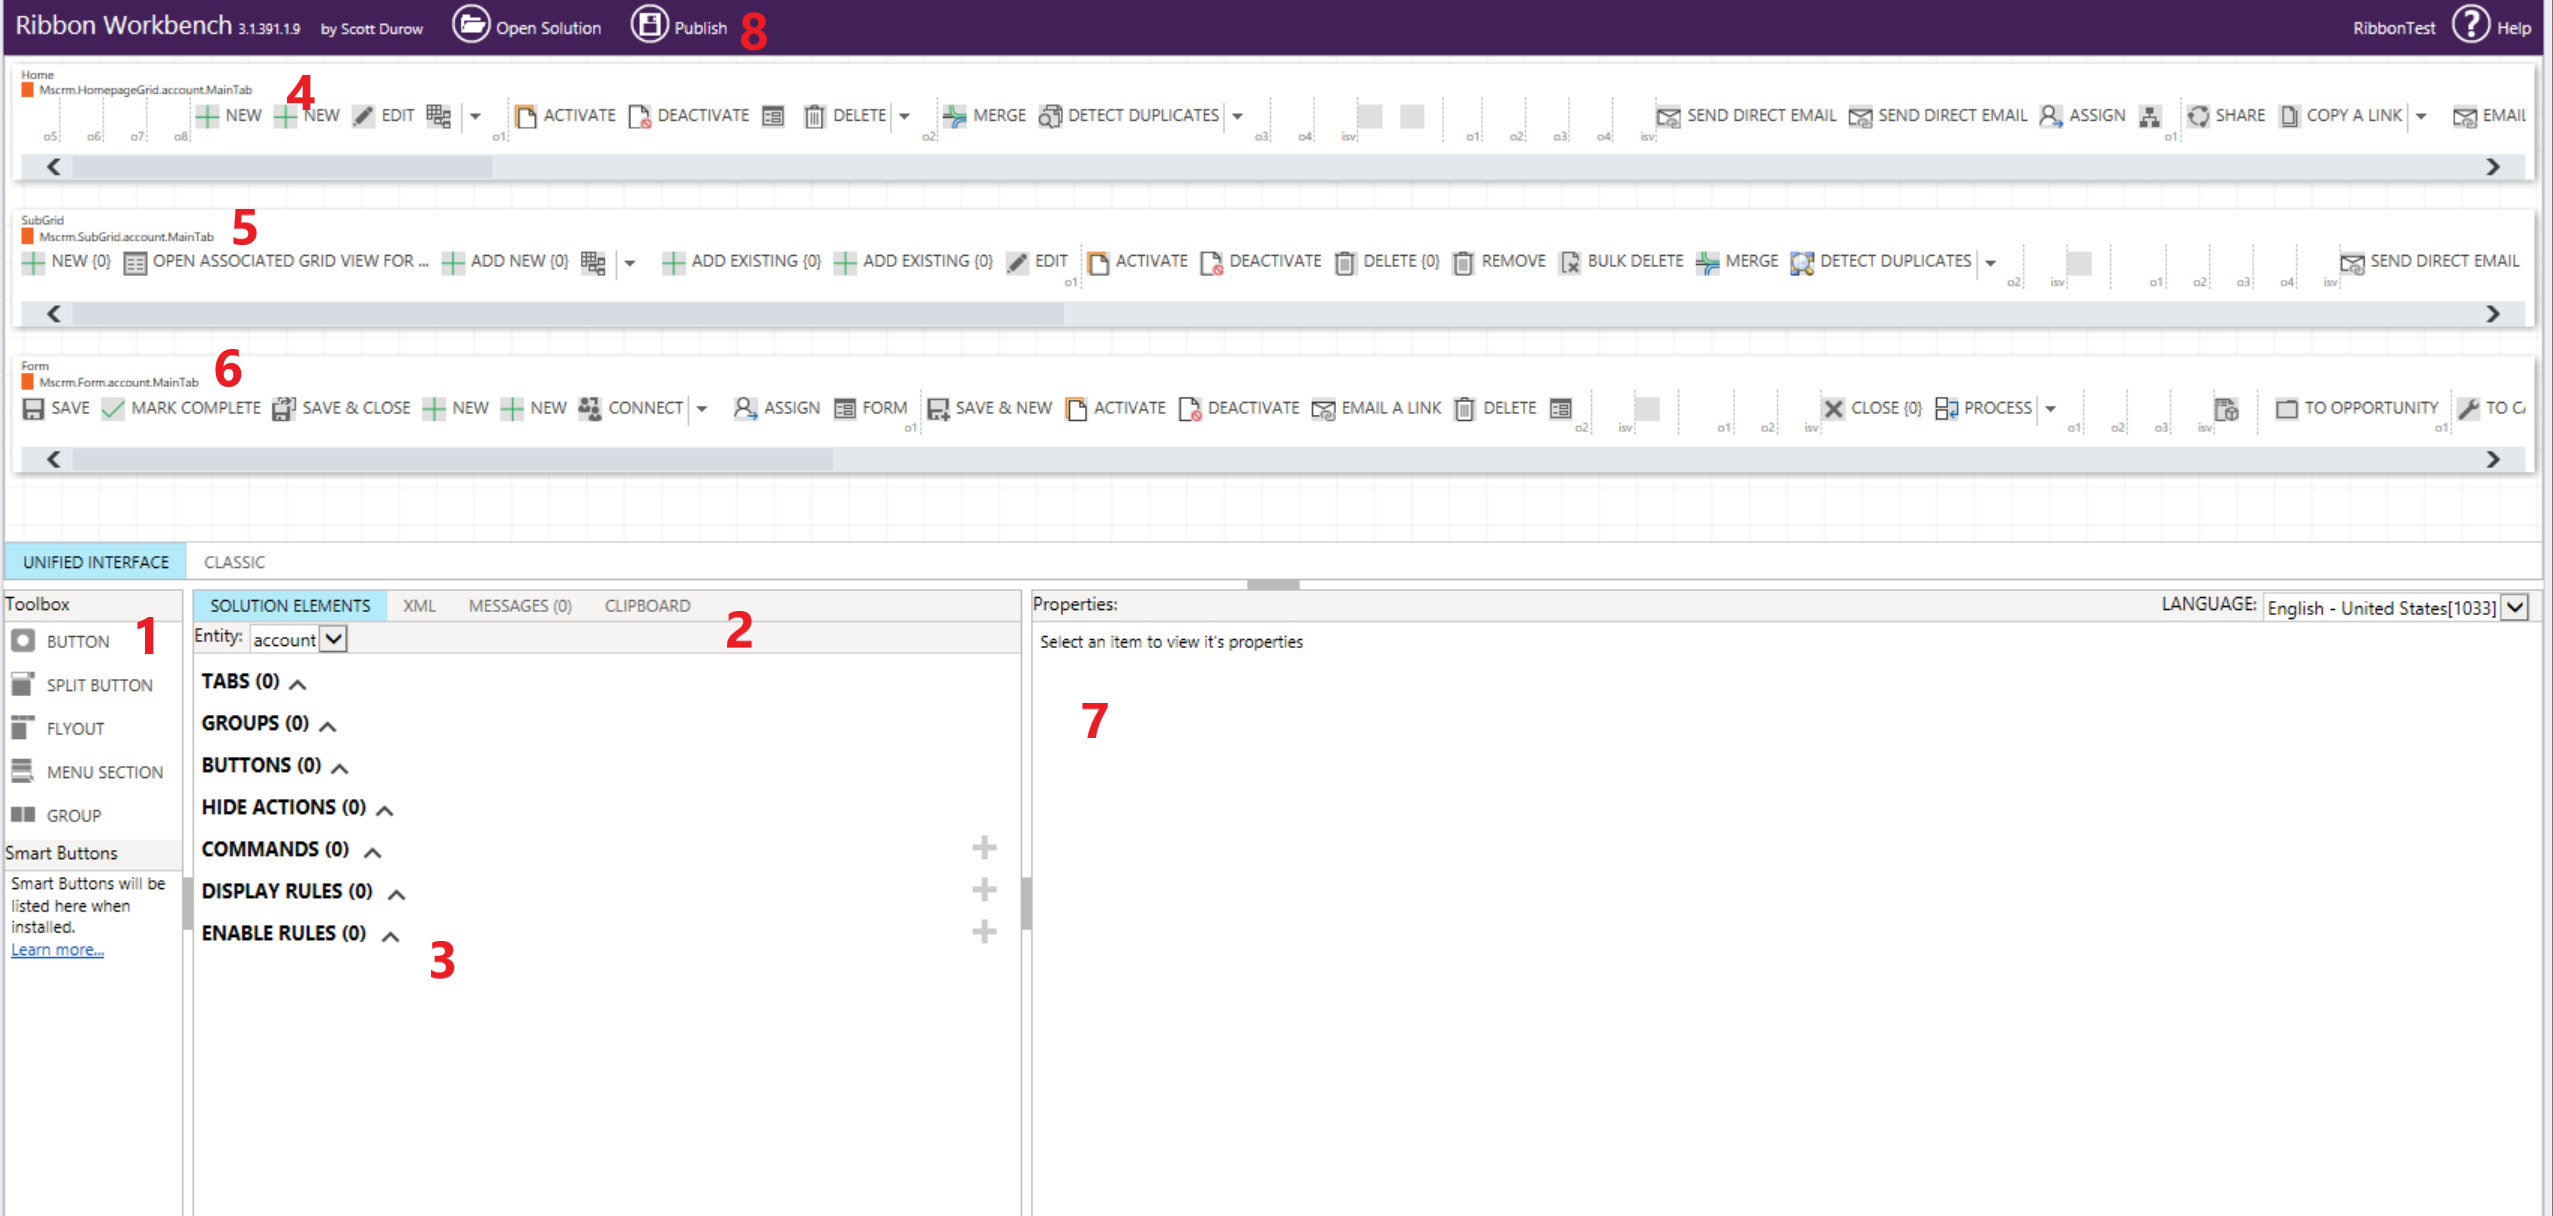Click Copy a Link in Home ribbon
Screen dimensions: 2553x1216
coord(2340,116)
